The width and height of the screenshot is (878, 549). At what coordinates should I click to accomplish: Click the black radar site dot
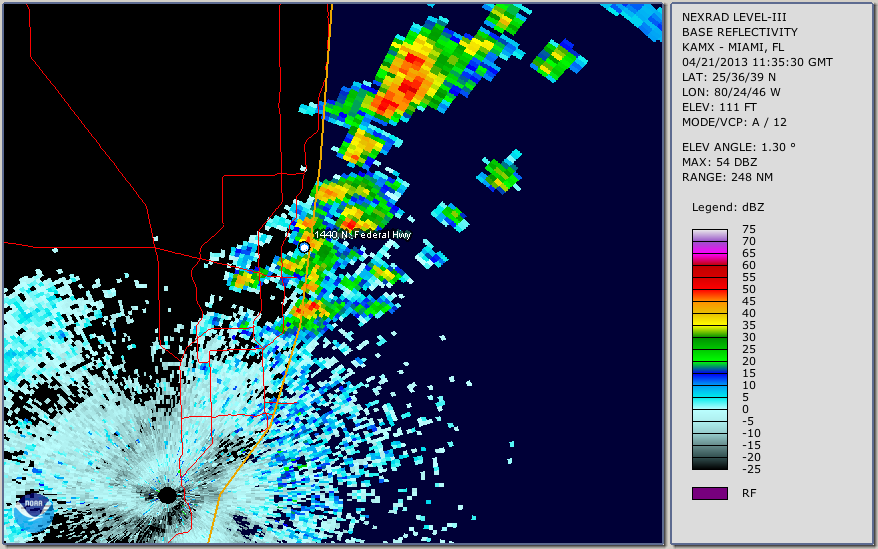[x=167, y=495]
